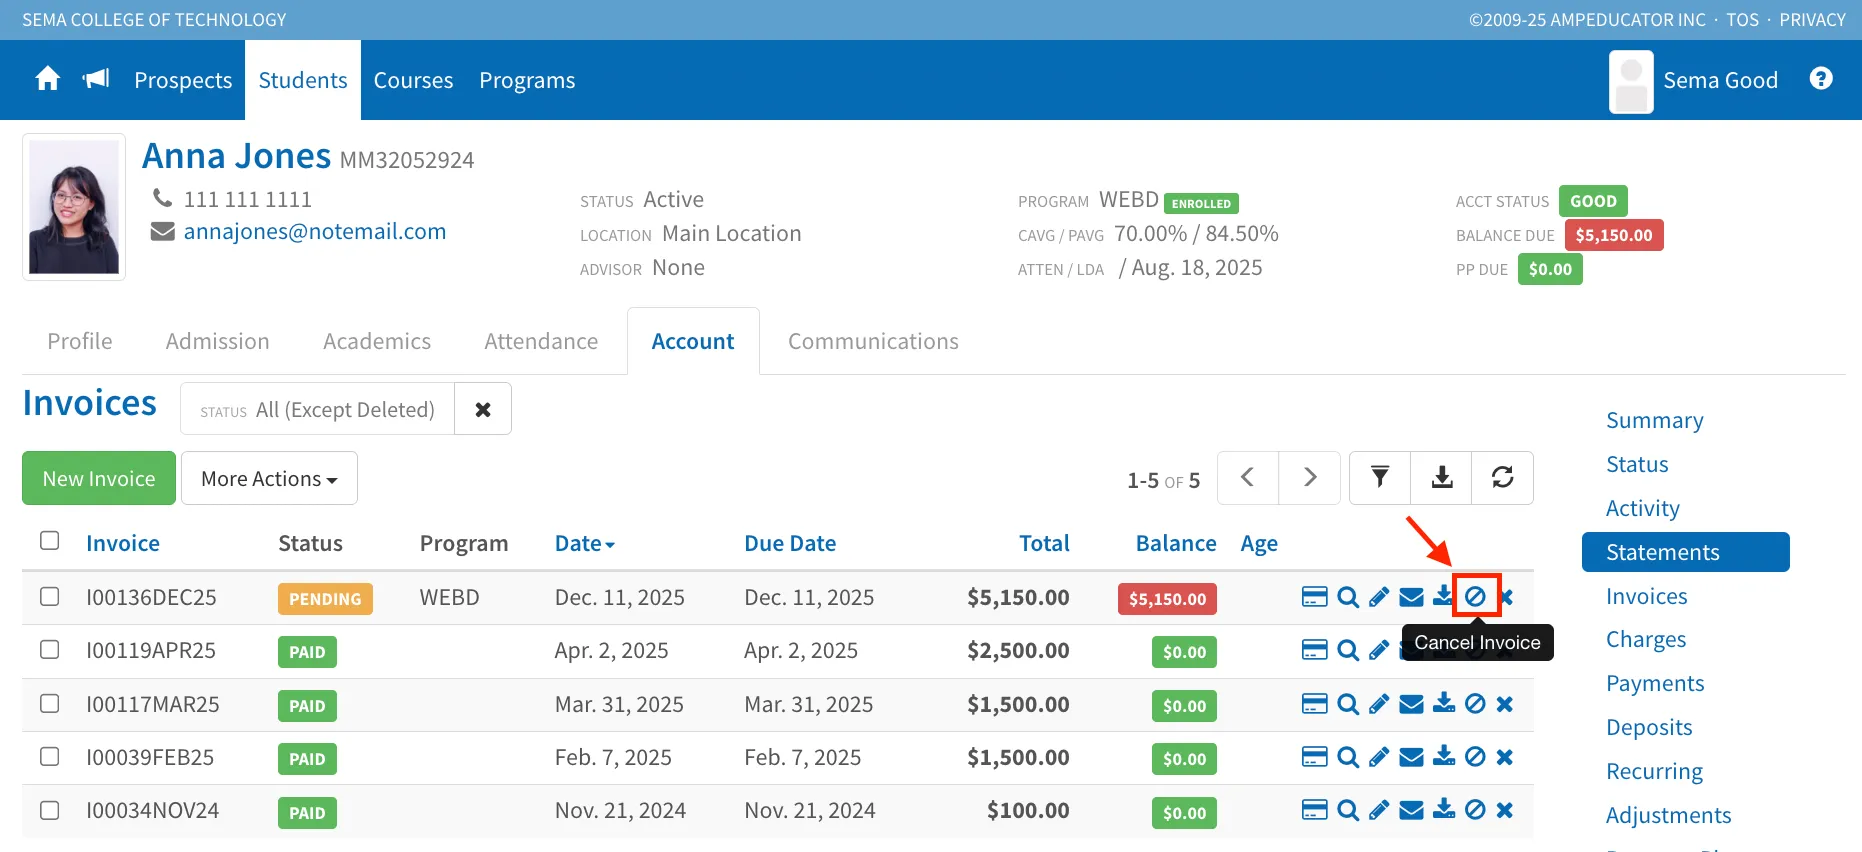Open the Communications tab

tap(873, 341)
